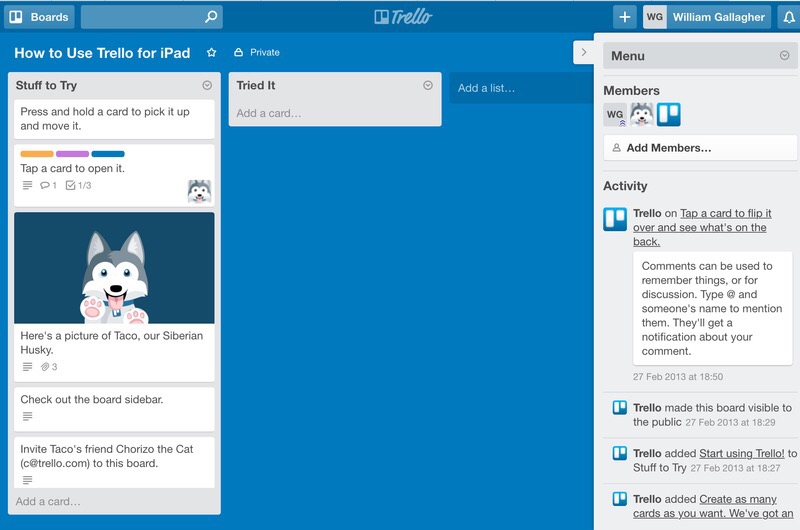Viewport: 800px width, 530px height.
Task: Click the Members heading in sidebar
Action: tap(631, 91)
